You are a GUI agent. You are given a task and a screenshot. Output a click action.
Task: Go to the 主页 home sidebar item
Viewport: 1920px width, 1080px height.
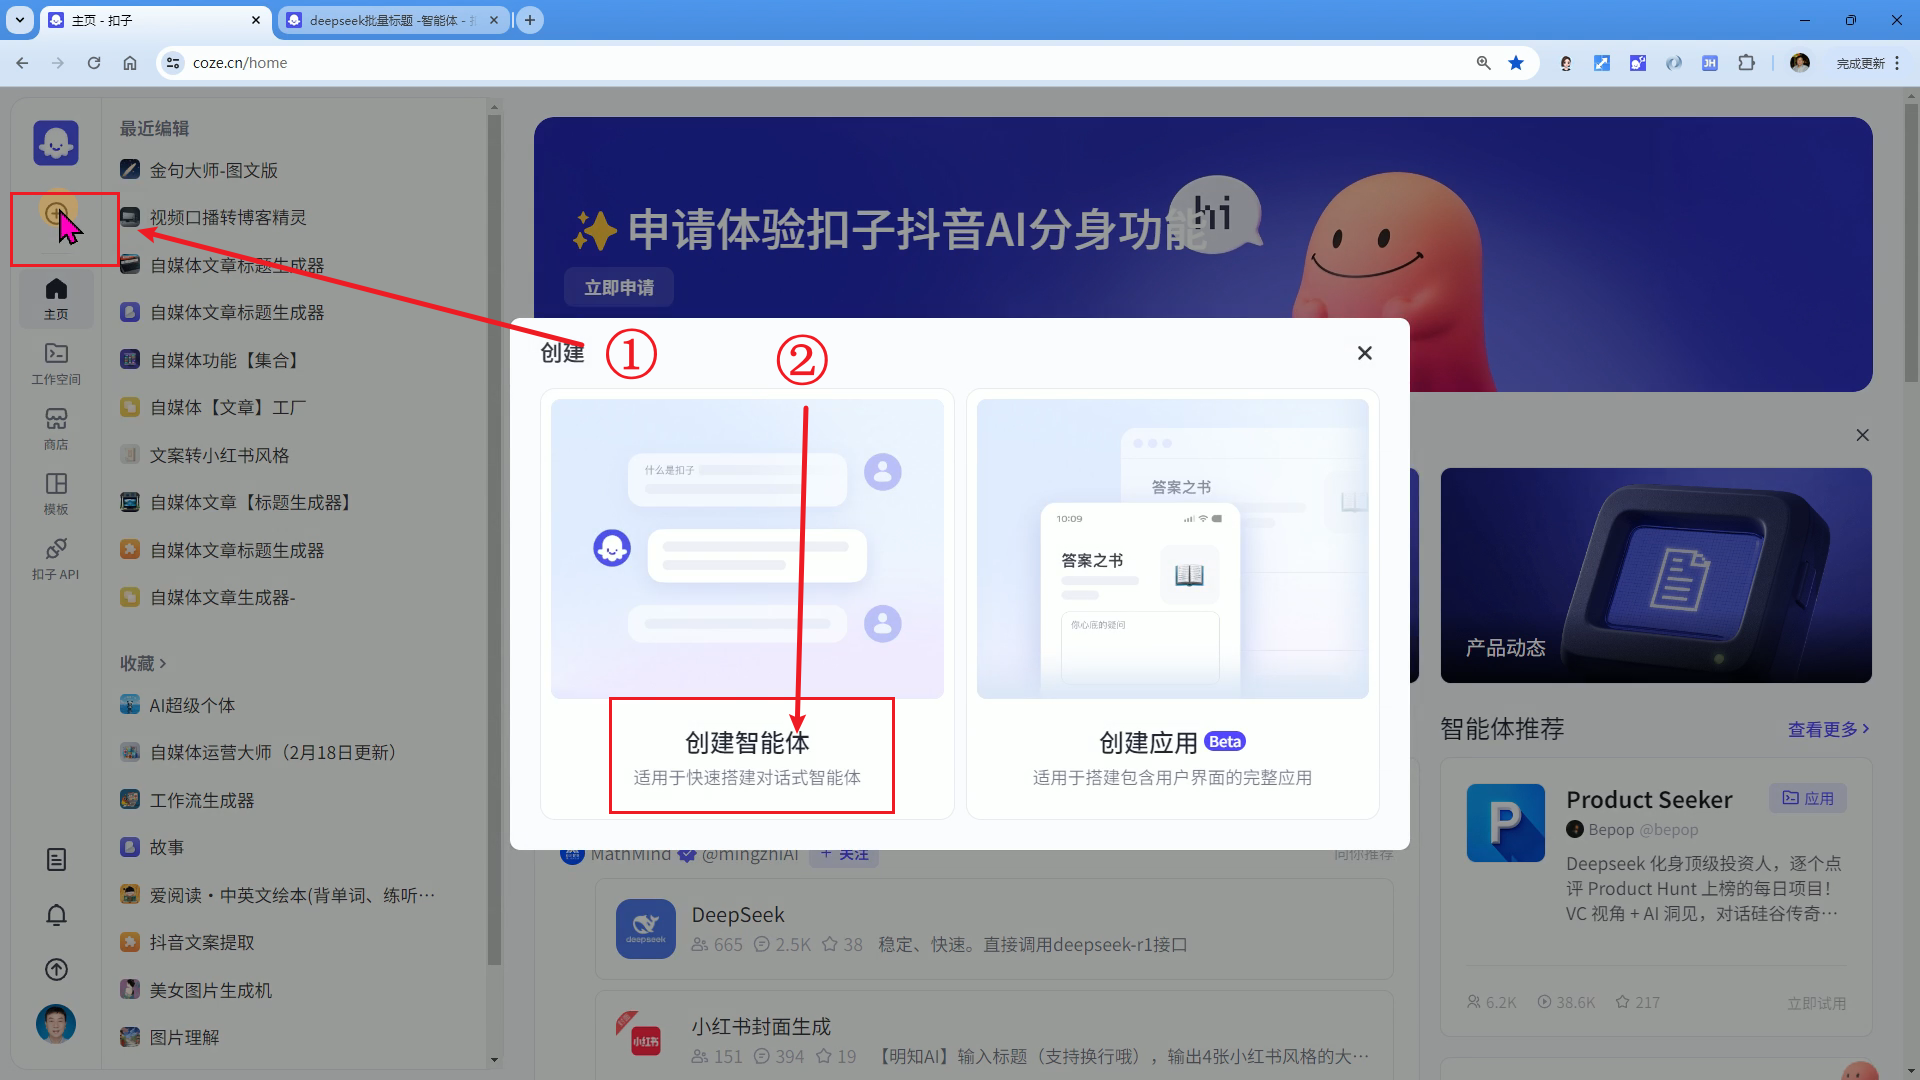pos(56,299)
